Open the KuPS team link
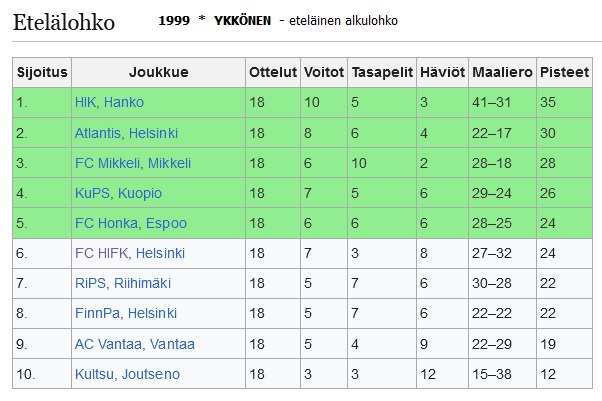The image size is (602, 401). pyautogui.click(x=92, y=193)
